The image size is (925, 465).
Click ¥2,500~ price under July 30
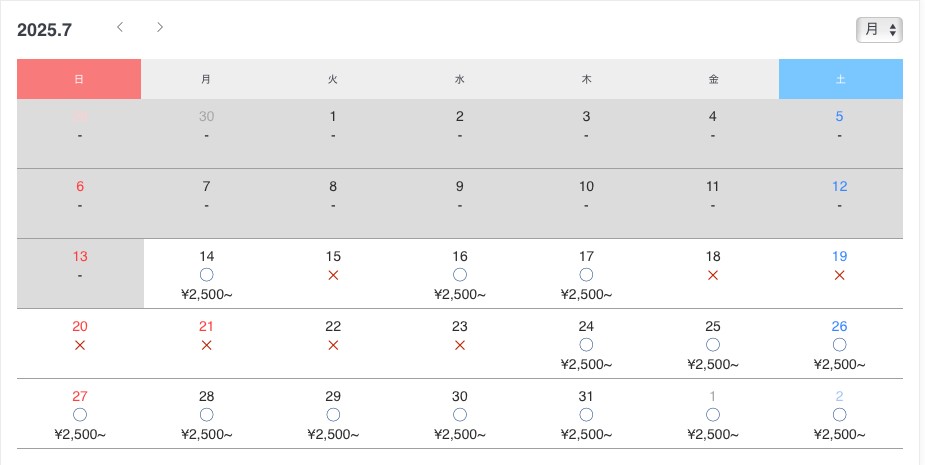click(x=460, y=435)
